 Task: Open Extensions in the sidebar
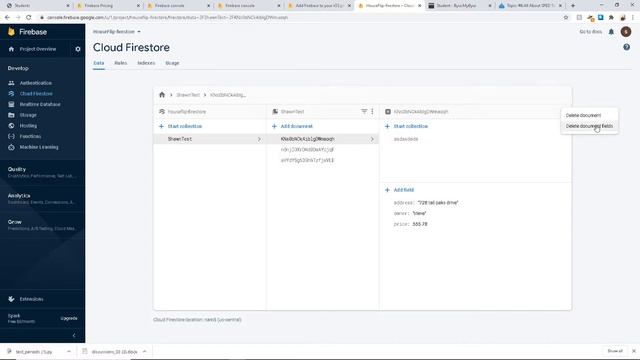[31, 299]
